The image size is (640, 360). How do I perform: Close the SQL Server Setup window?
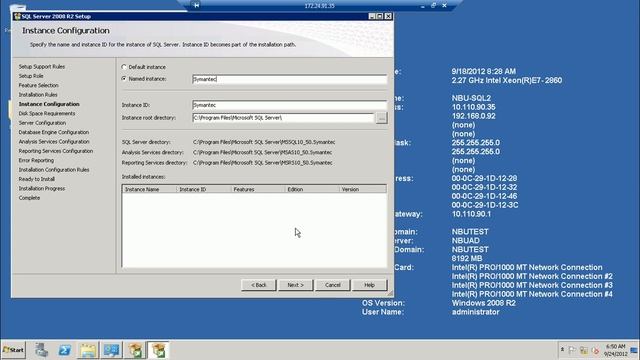point(388,16)
